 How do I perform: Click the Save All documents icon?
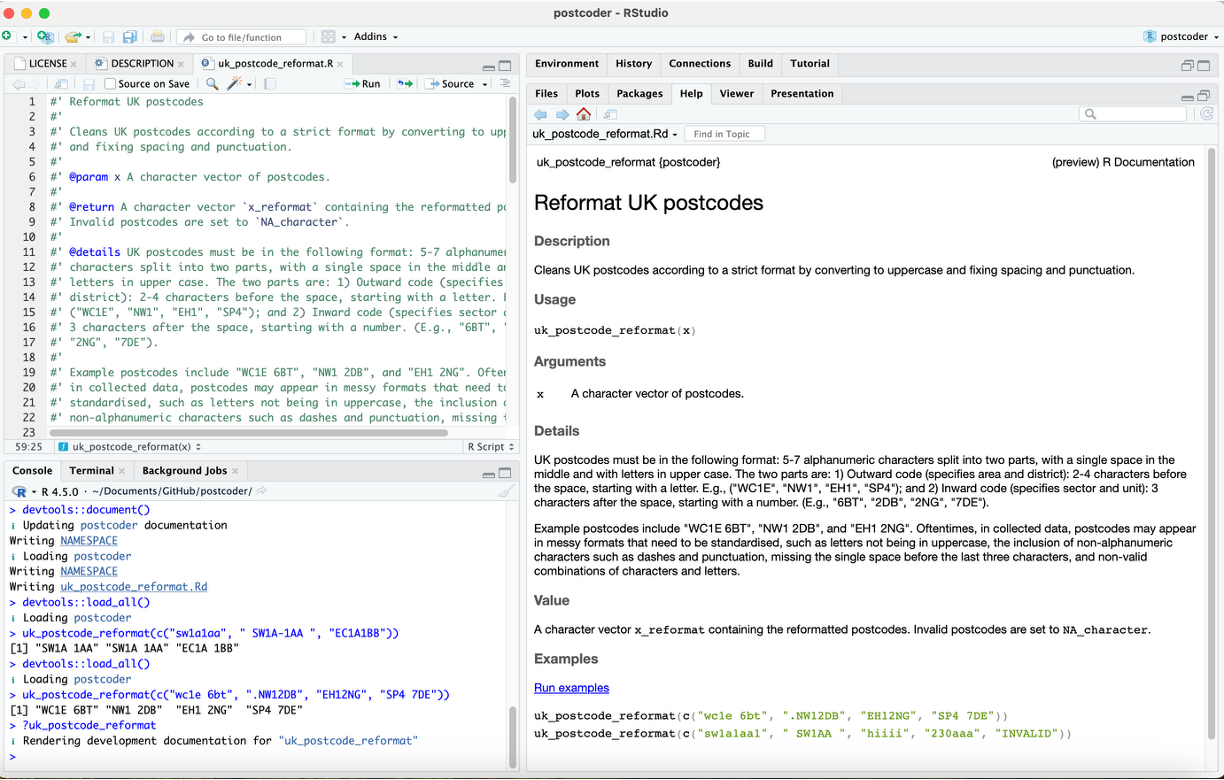pyautogui.click(x=130, y=37)
